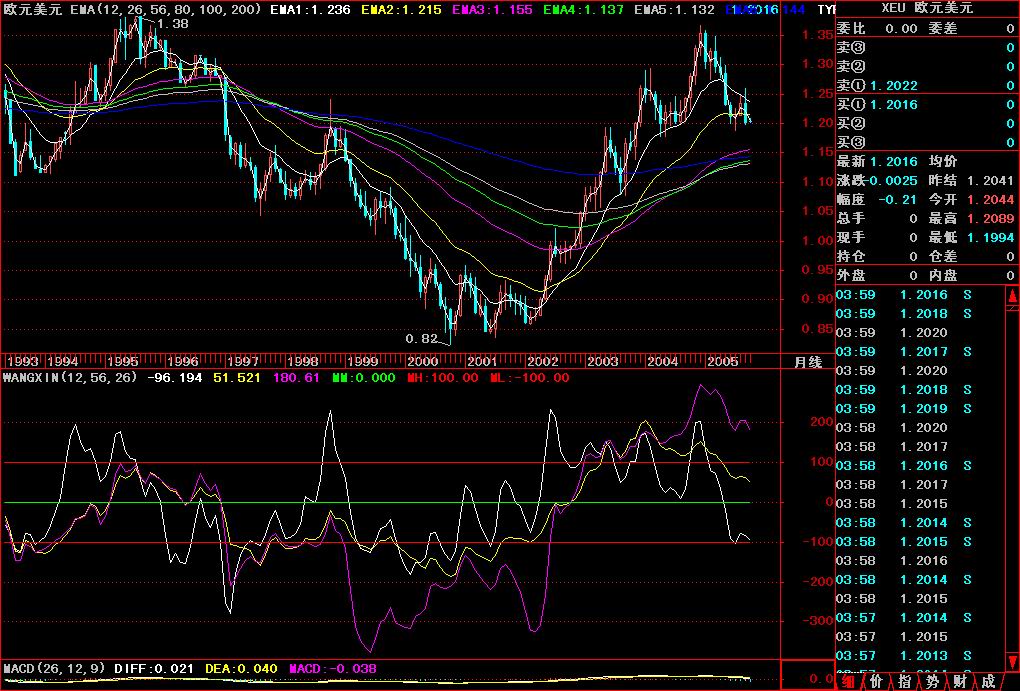Select the 最高 high value 1.2089
Image resolution: width=1020 pixels, height=691 pixels.
990,219
